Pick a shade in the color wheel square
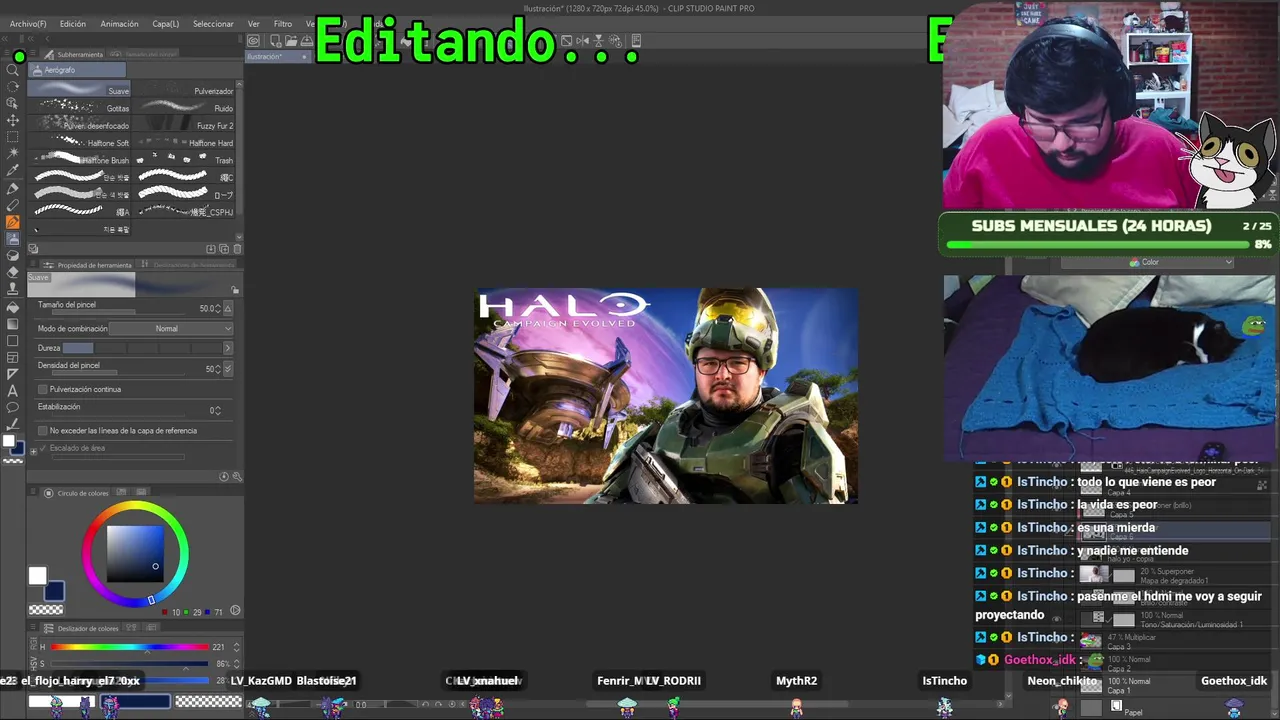1280x720 pixels. pos(135,553)
